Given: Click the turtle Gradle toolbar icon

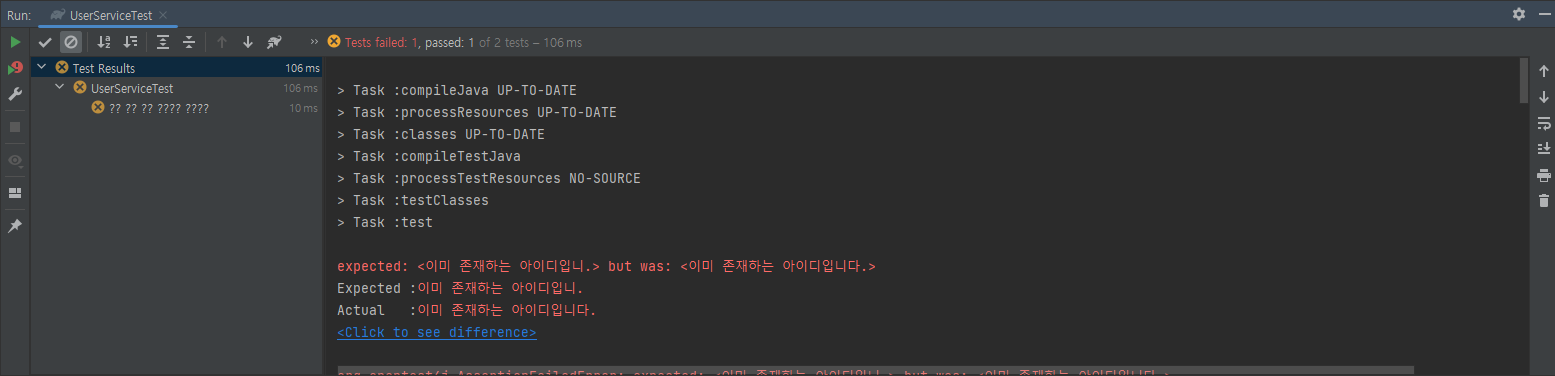Looking at the screenshot, I should (x=274, y=42).
